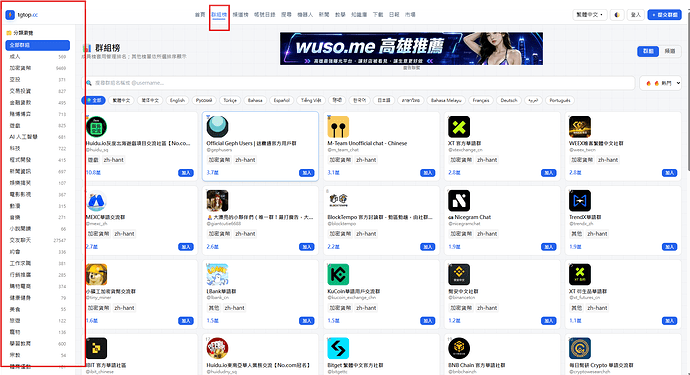Filter by 繁體中文 language chip

click(121, 100)
